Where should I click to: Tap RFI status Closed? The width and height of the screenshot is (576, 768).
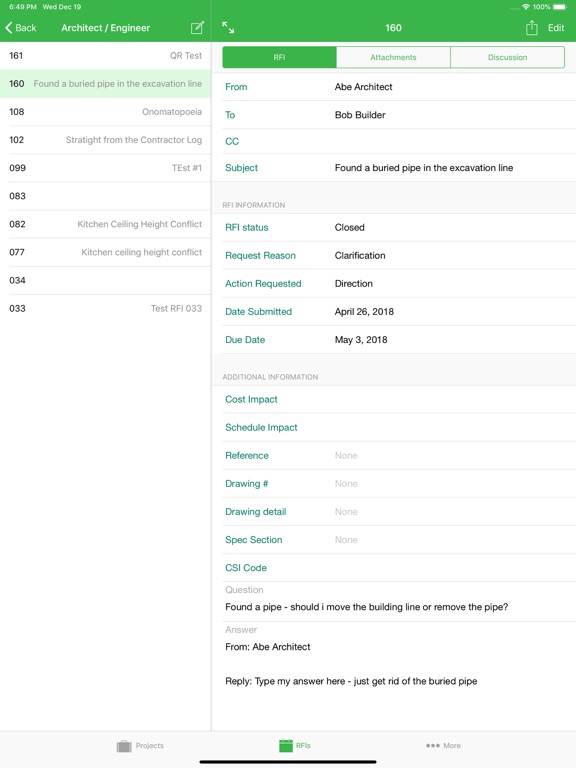tap(394, 227)
